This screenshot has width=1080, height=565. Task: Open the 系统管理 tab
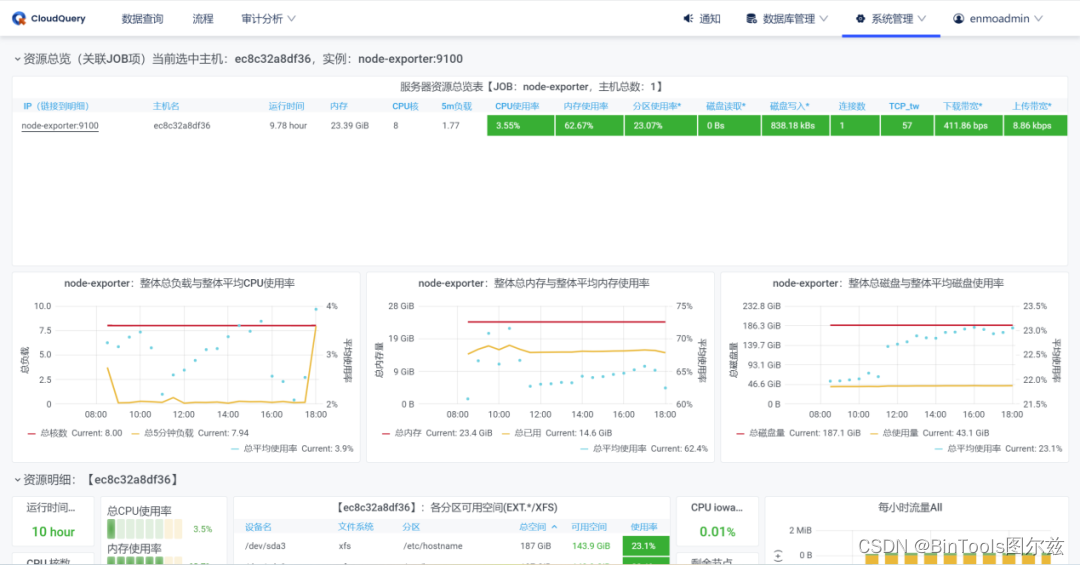(x=892, y=19)
